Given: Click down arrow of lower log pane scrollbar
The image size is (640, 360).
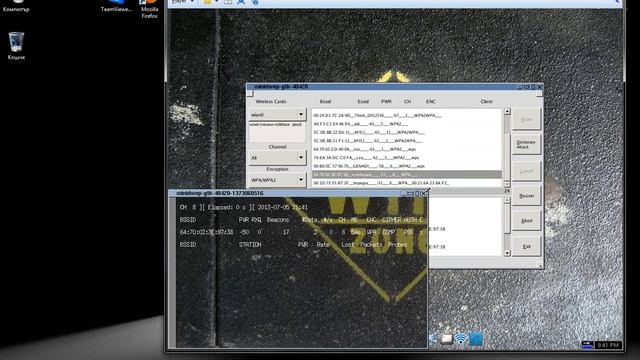Looking at the screenshot, I should pyautogui.click(x=507, y=253).
